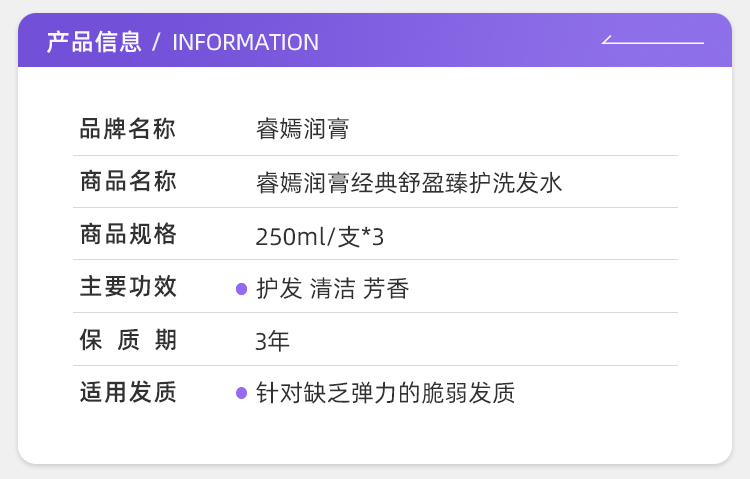Screen dimensions: 750x479
Task: Select the 针对缺乏弹力的脆弱发质 text
Action: point(386,393)
